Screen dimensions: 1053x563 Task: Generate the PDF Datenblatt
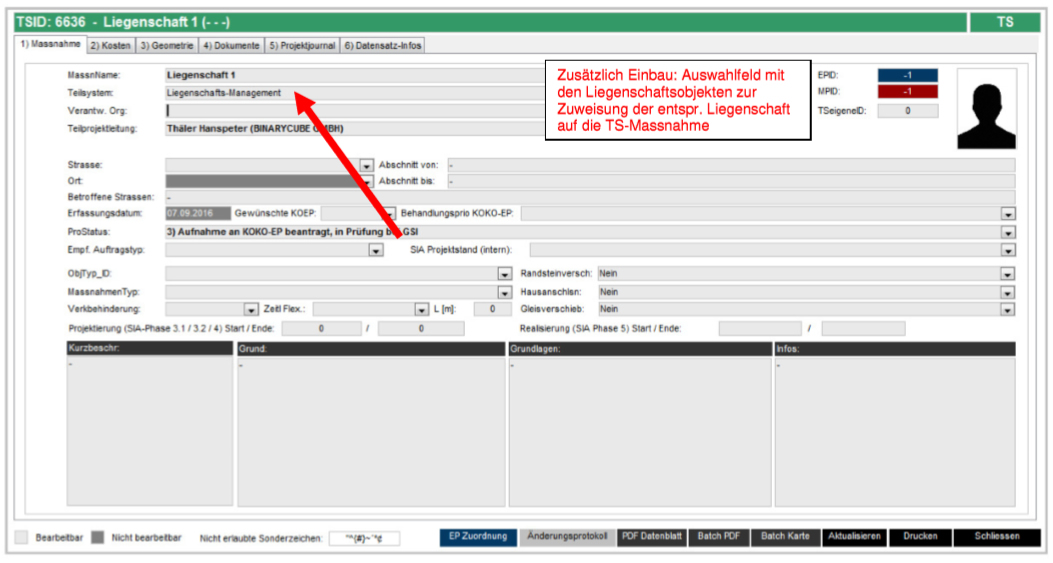click(652, 537)
